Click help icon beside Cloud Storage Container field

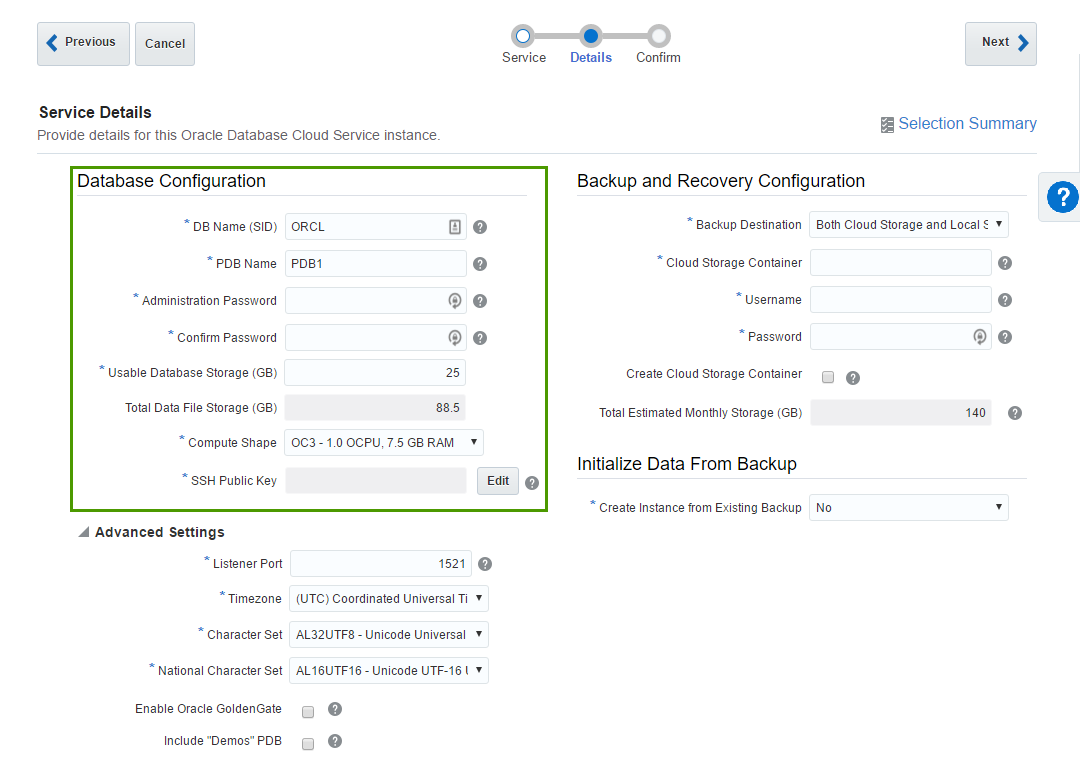point(1005,263)
